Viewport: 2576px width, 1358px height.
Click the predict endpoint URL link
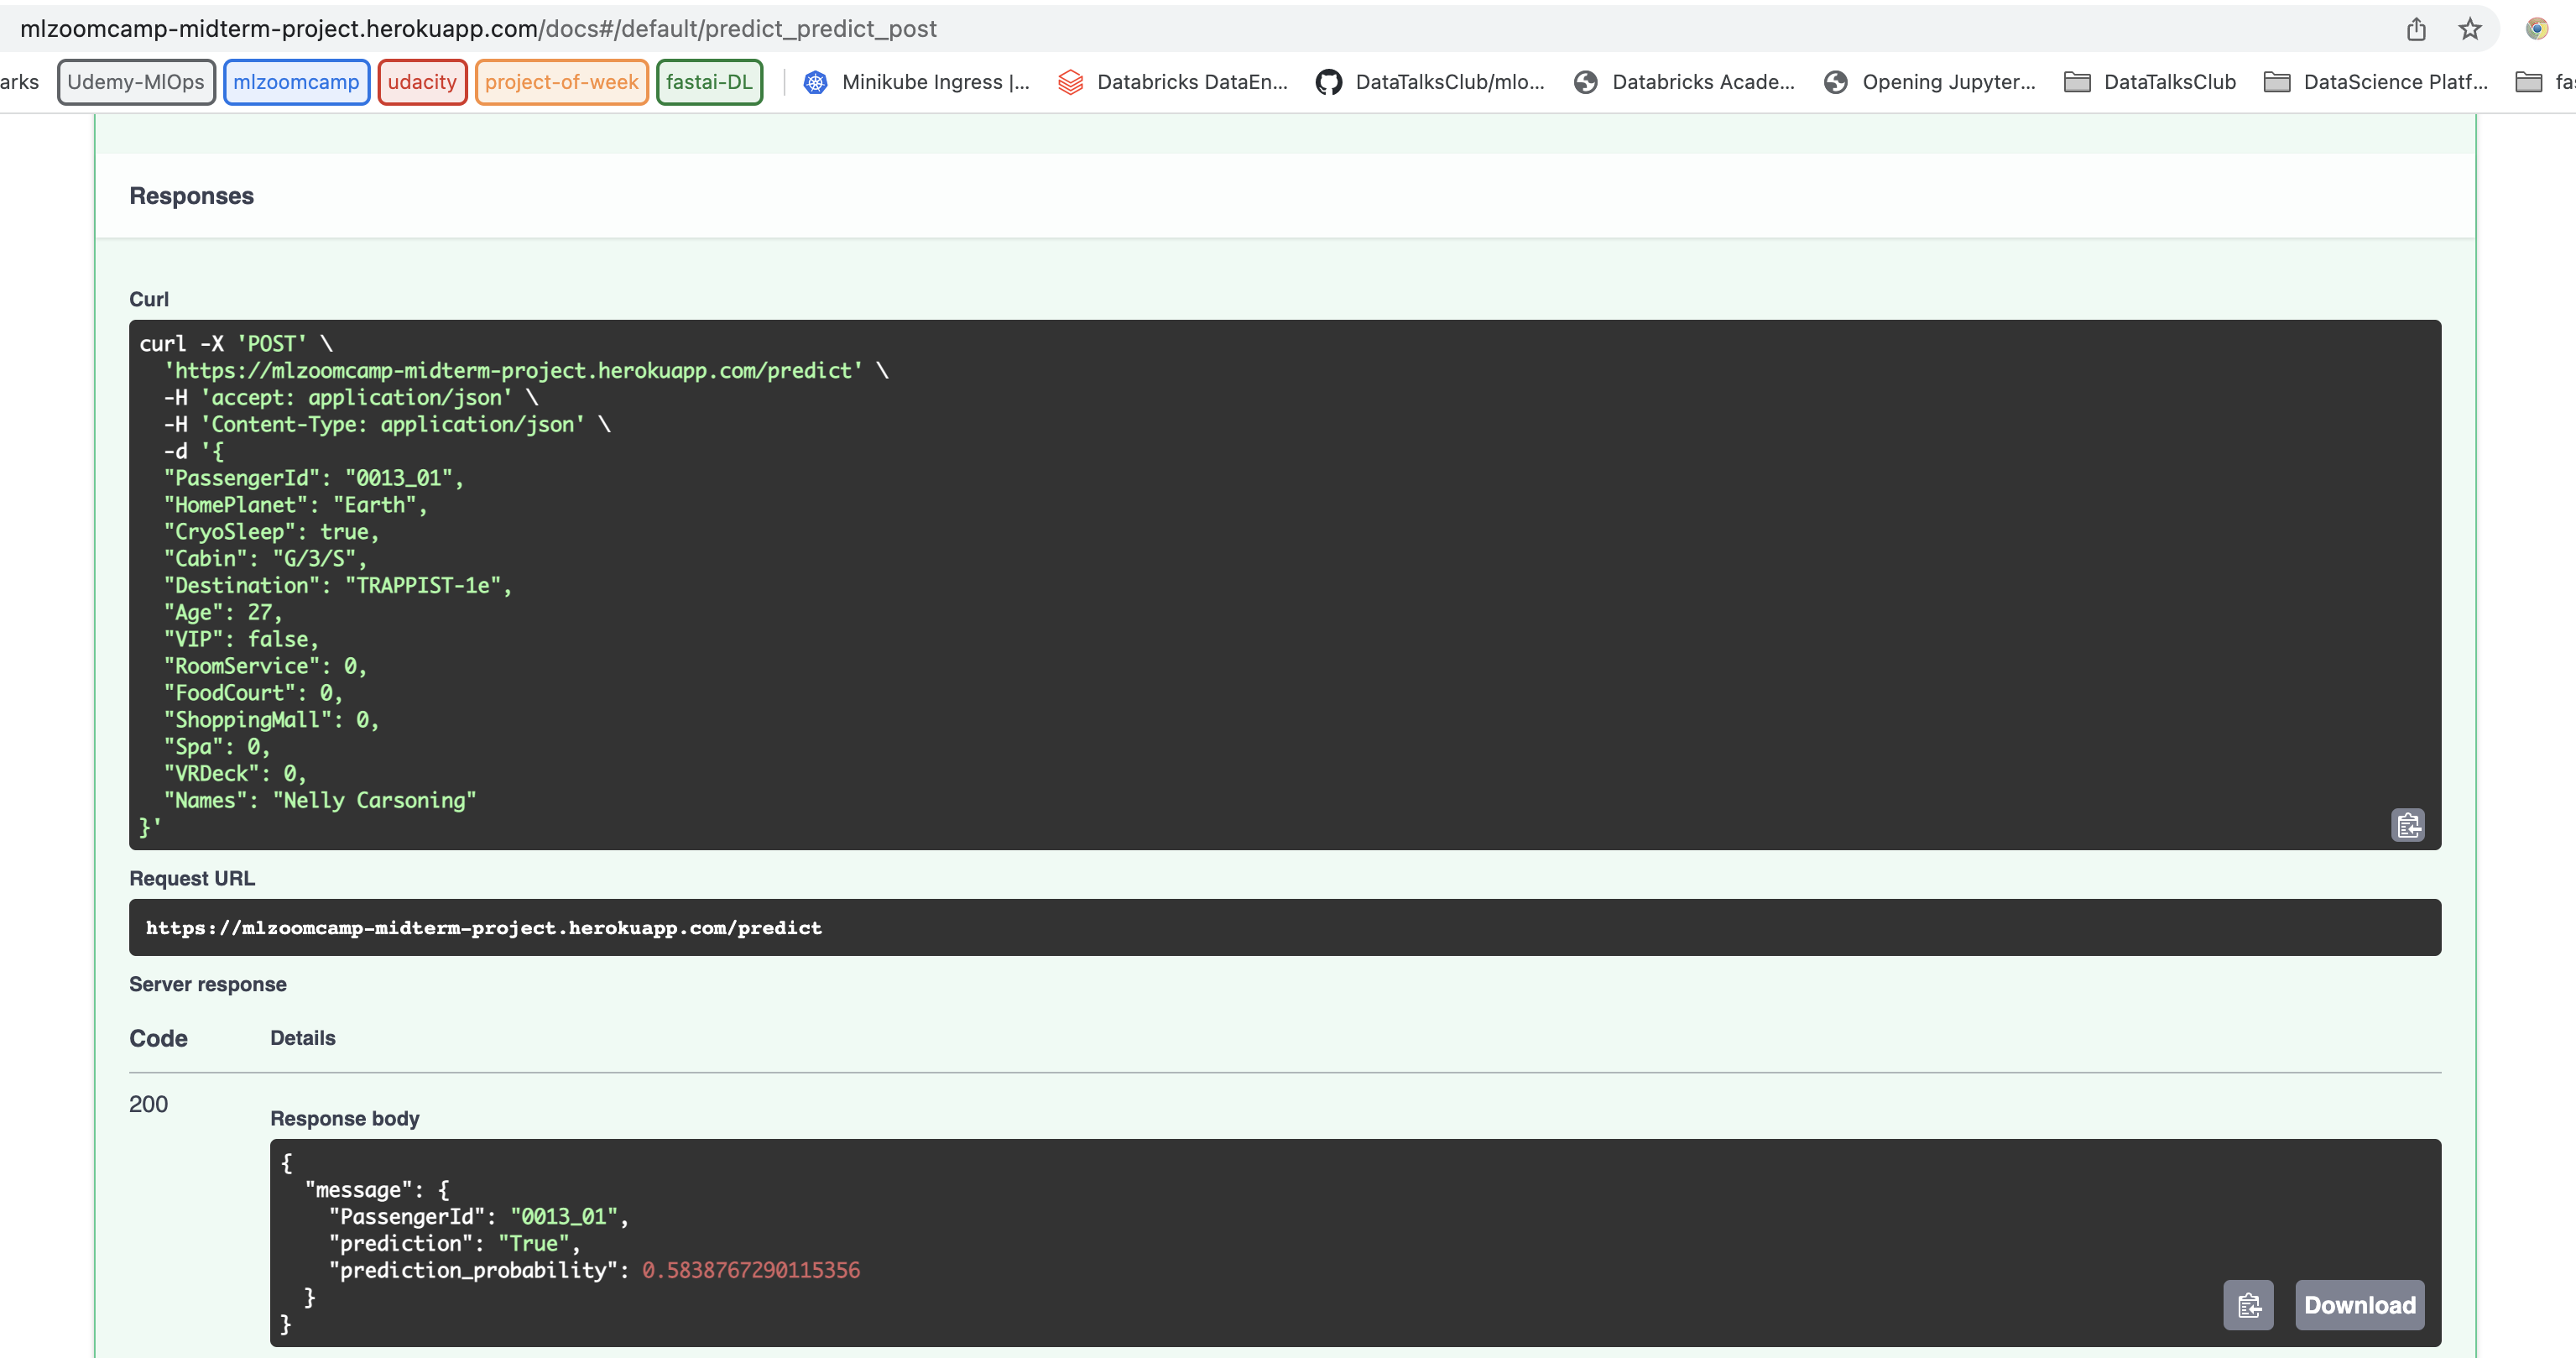484,927
